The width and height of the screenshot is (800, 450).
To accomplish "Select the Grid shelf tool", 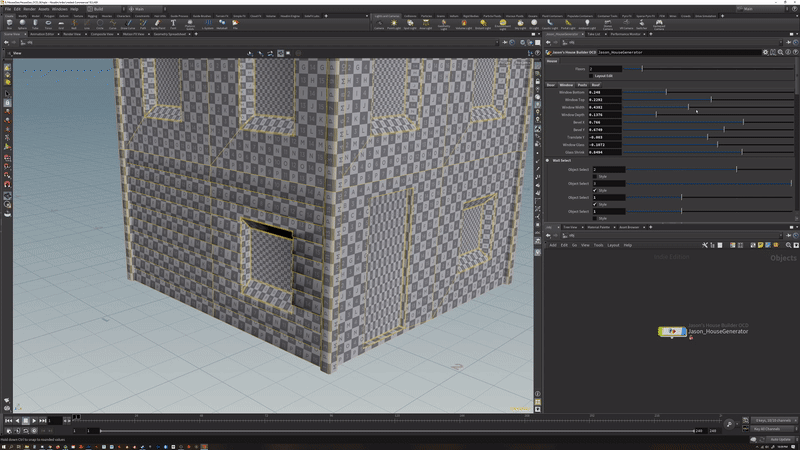I will coord(61,23).
